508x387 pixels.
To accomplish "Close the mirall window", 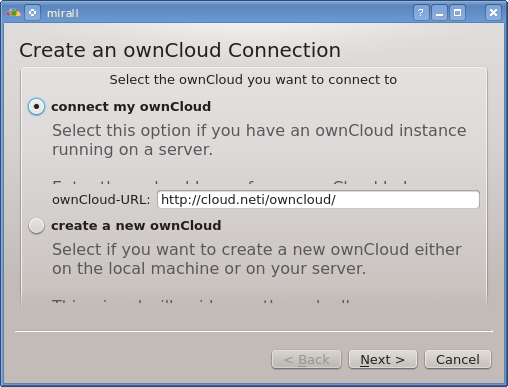I will click(x=493, y=13).
